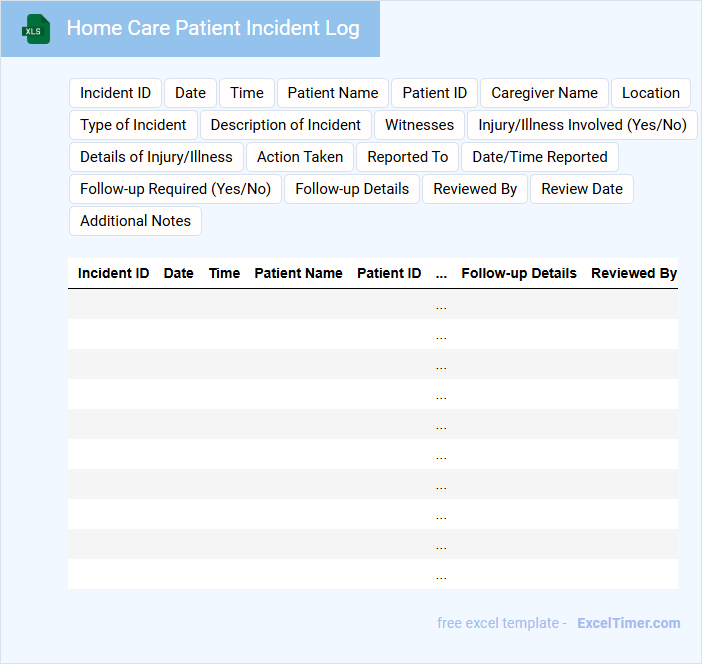
Task: Select the Action Taken tag
Action: 300,157
